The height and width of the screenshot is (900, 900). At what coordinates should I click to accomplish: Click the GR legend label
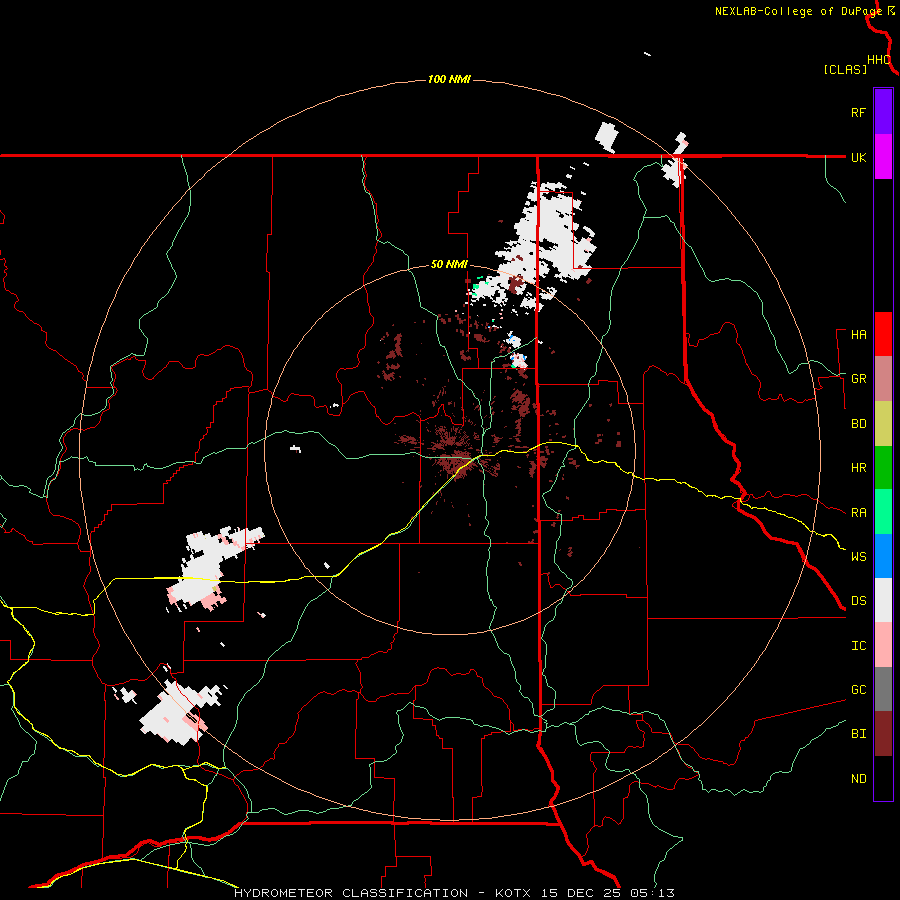pyautogui.click(x=859, y=379)
